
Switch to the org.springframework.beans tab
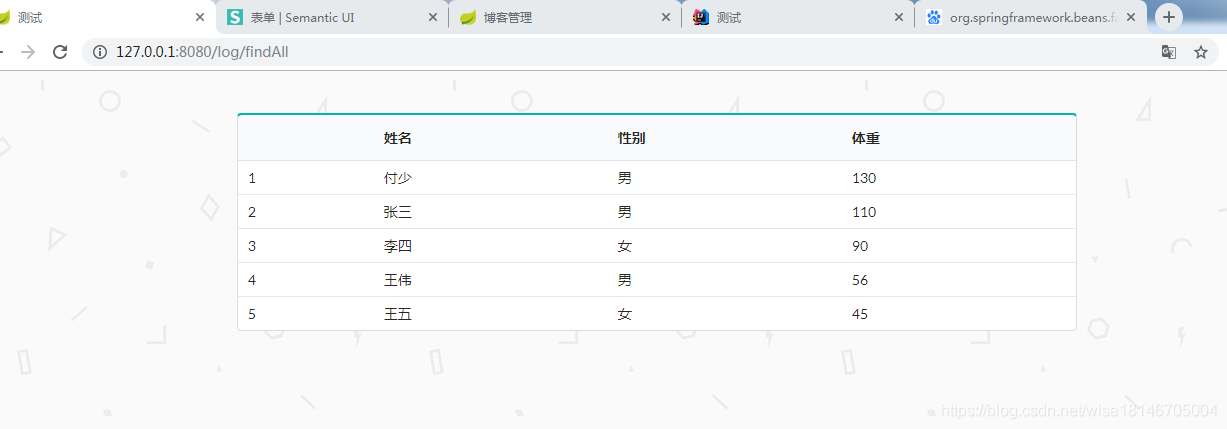coord(1029,18)
